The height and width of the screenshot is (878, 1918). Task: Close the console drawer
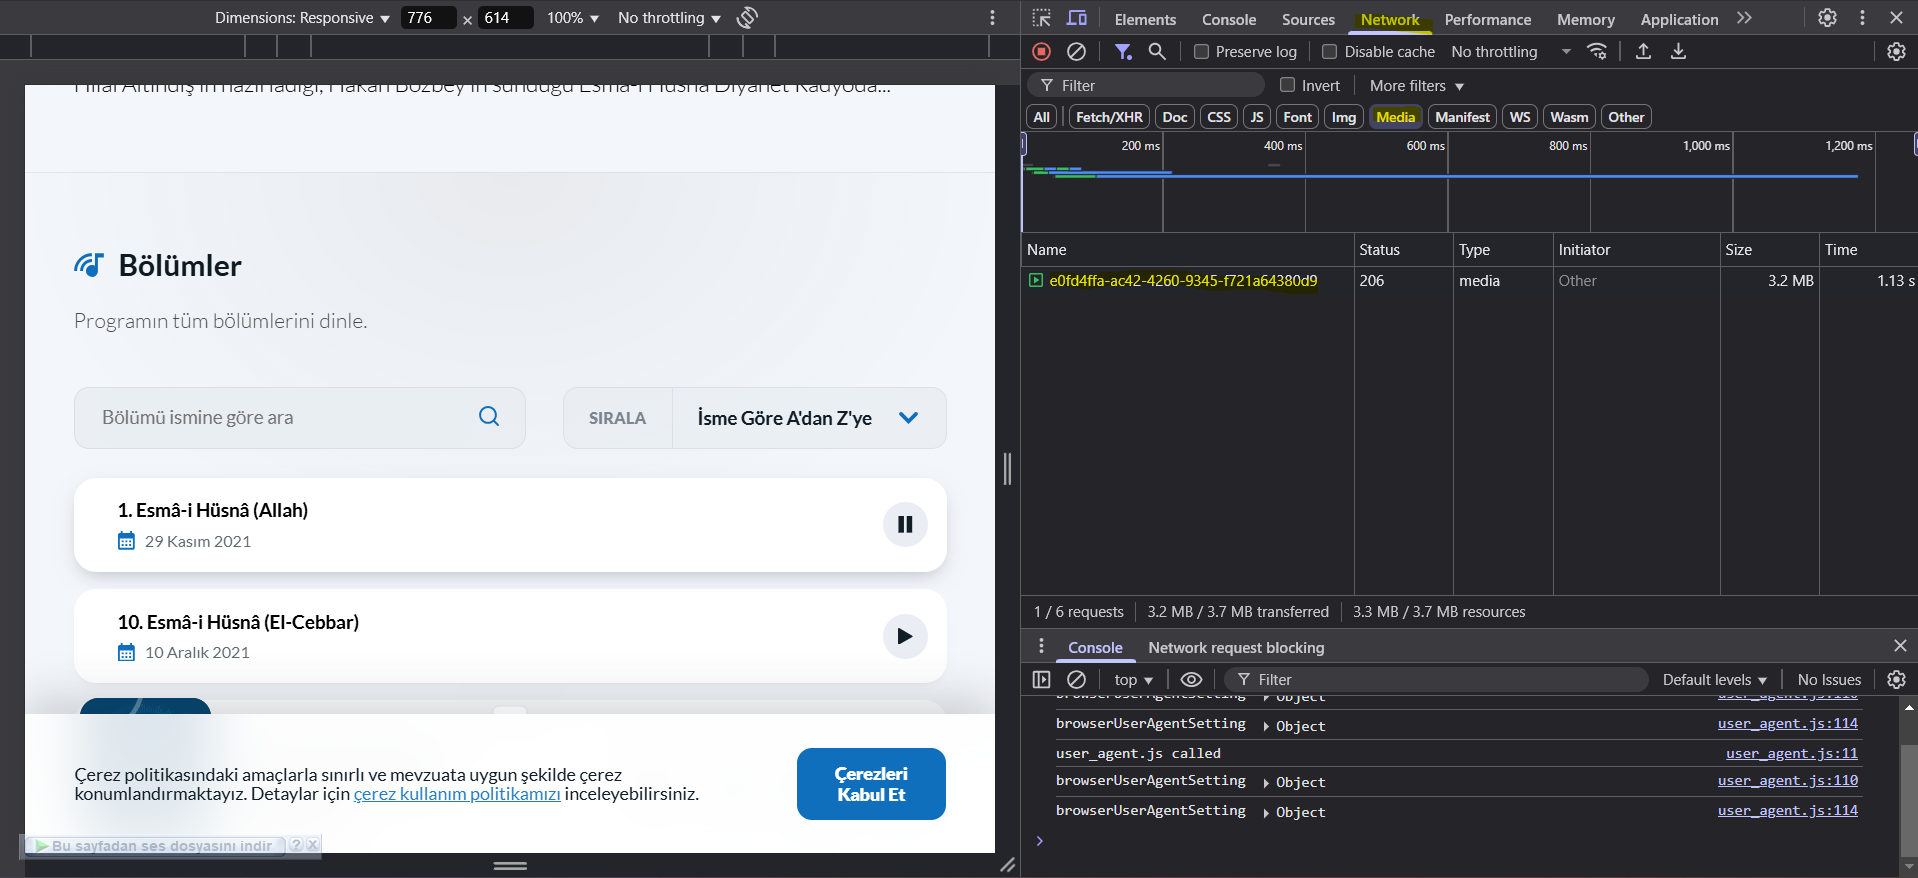point(1900,646)
